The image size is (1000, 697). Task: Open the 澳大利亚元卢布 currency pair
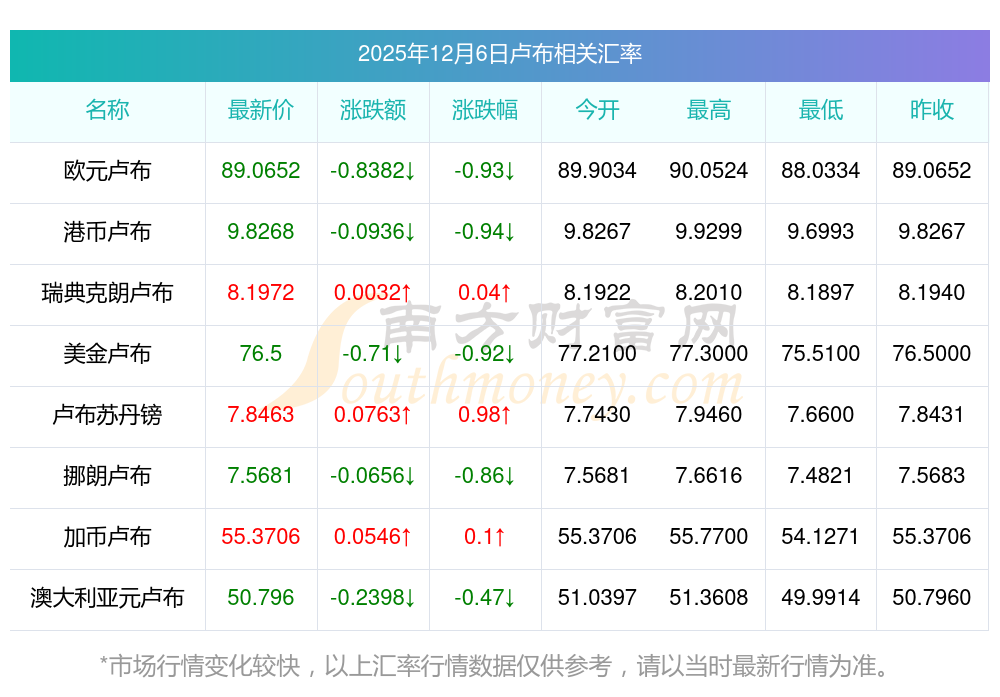point(107,598)
